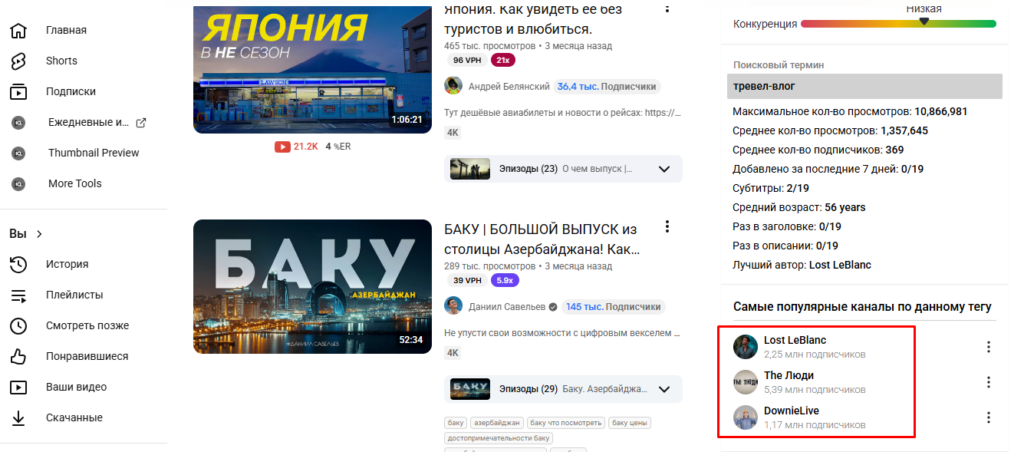
Task: Click the тревел-влог search term field
Action: [x=865, y=86]
